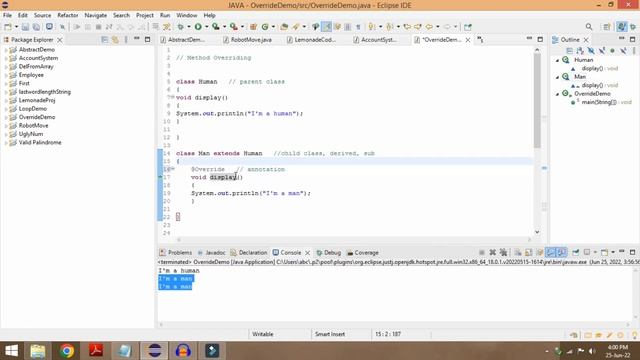Expand the AbstractDemo project tree
Viewport: 640px width, 360px height.
click(6, 49)
